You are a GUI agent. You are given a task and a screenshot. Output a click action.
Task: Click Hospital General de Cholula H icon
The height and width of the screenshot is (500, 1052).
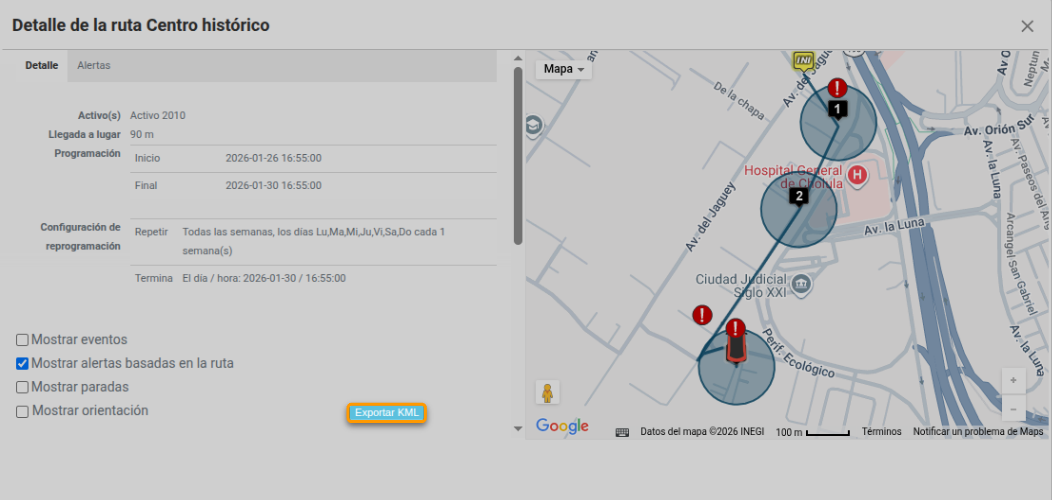coord(856,176)
